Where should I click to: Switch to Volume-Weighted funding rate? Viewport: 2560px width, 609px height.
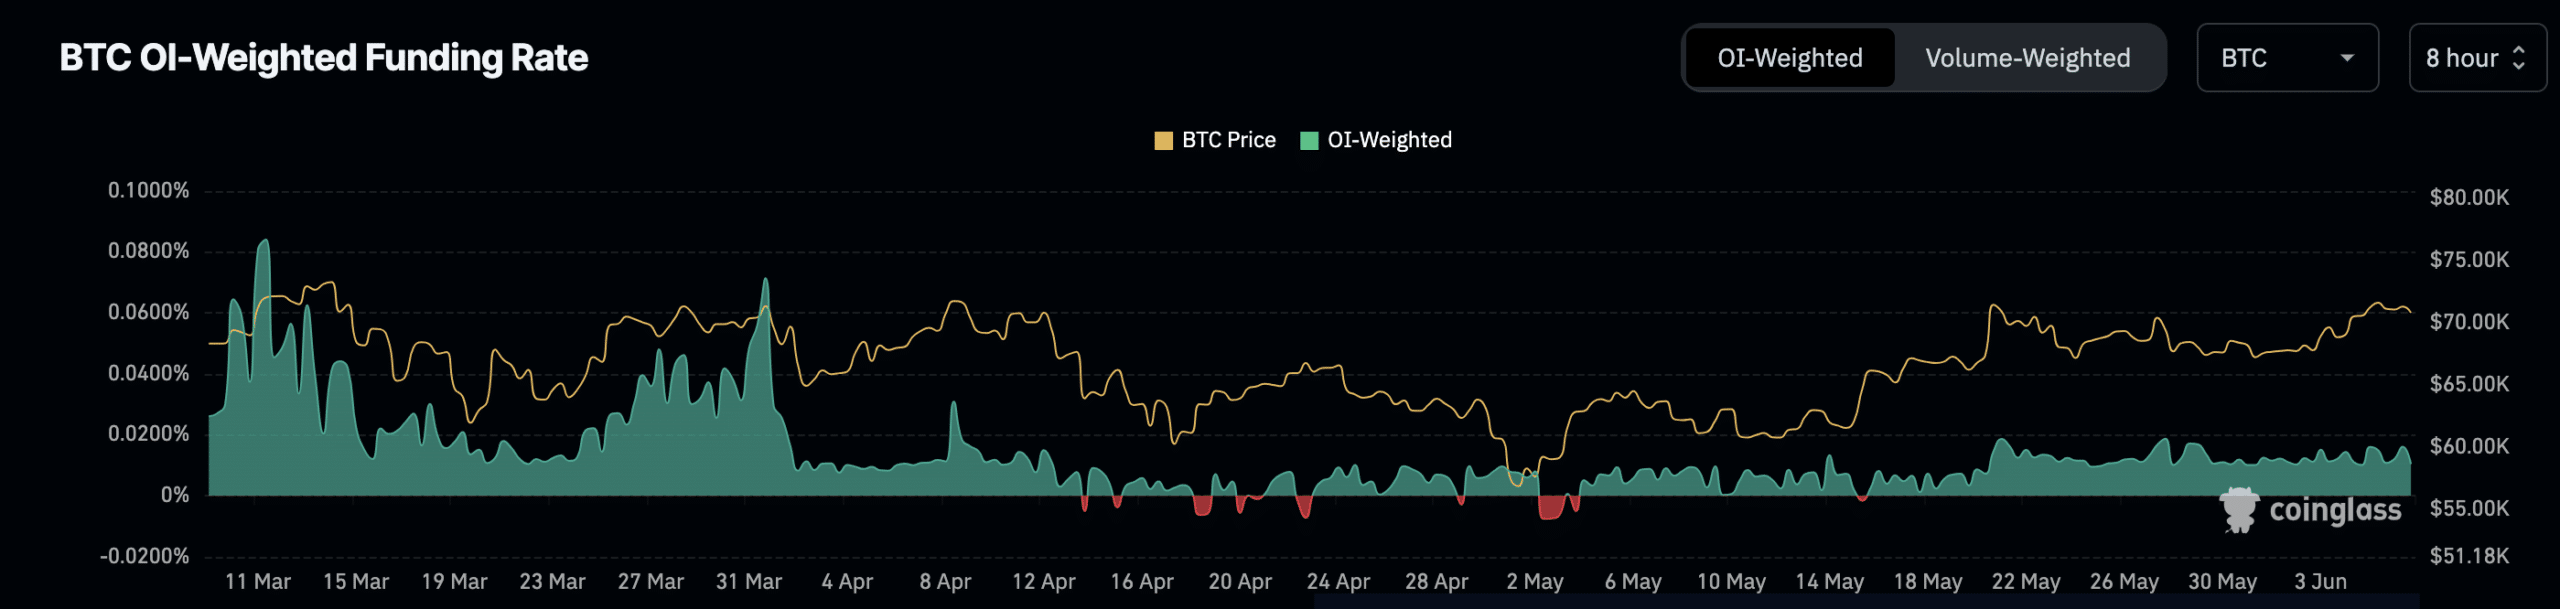[2028, 58]
